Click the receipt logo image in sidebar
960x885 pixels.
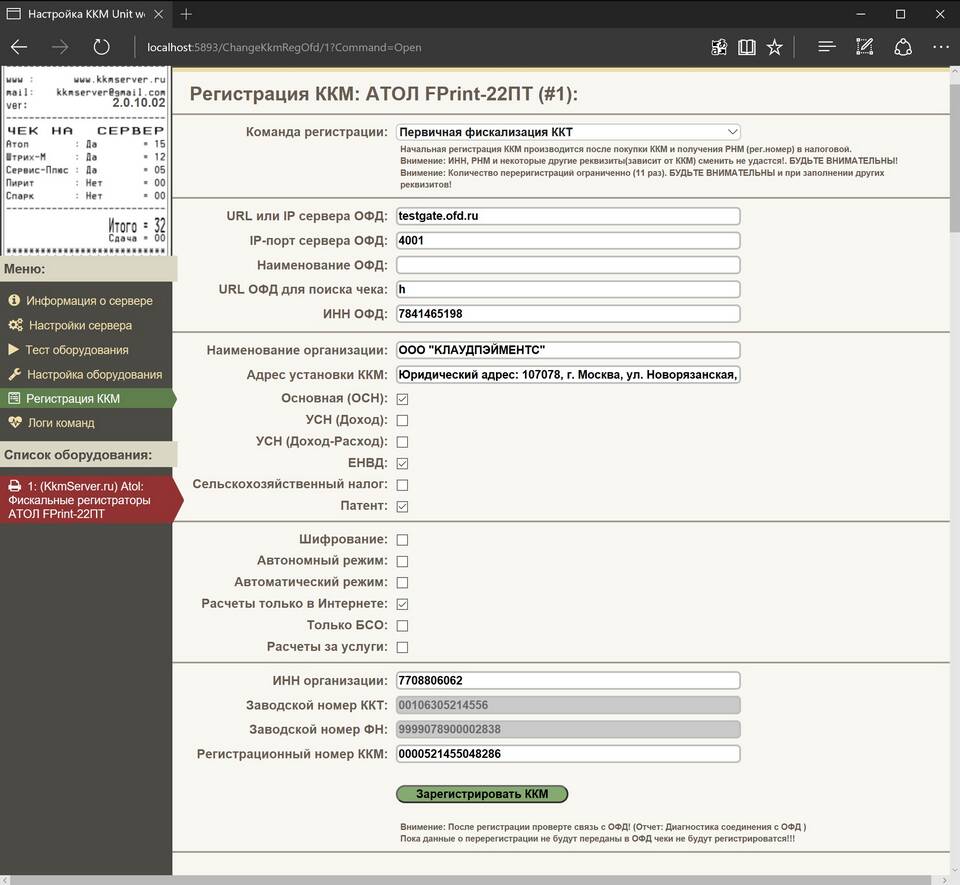(x=86, y=161)
